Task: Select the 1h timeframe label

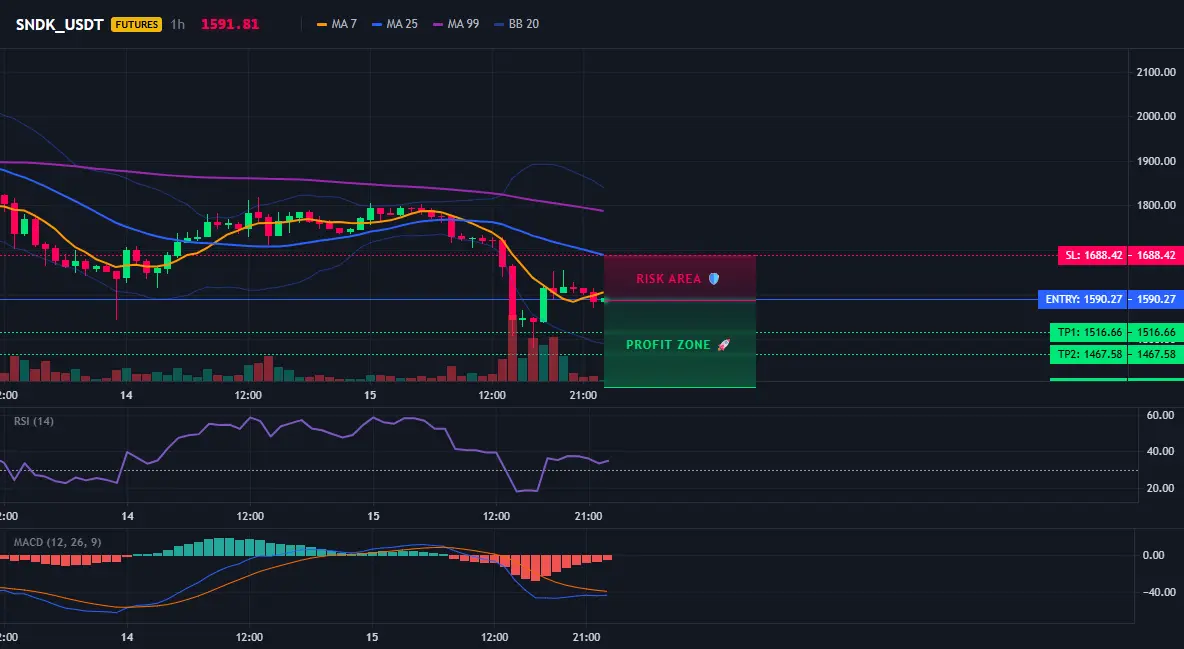Action: coord(177,24)
